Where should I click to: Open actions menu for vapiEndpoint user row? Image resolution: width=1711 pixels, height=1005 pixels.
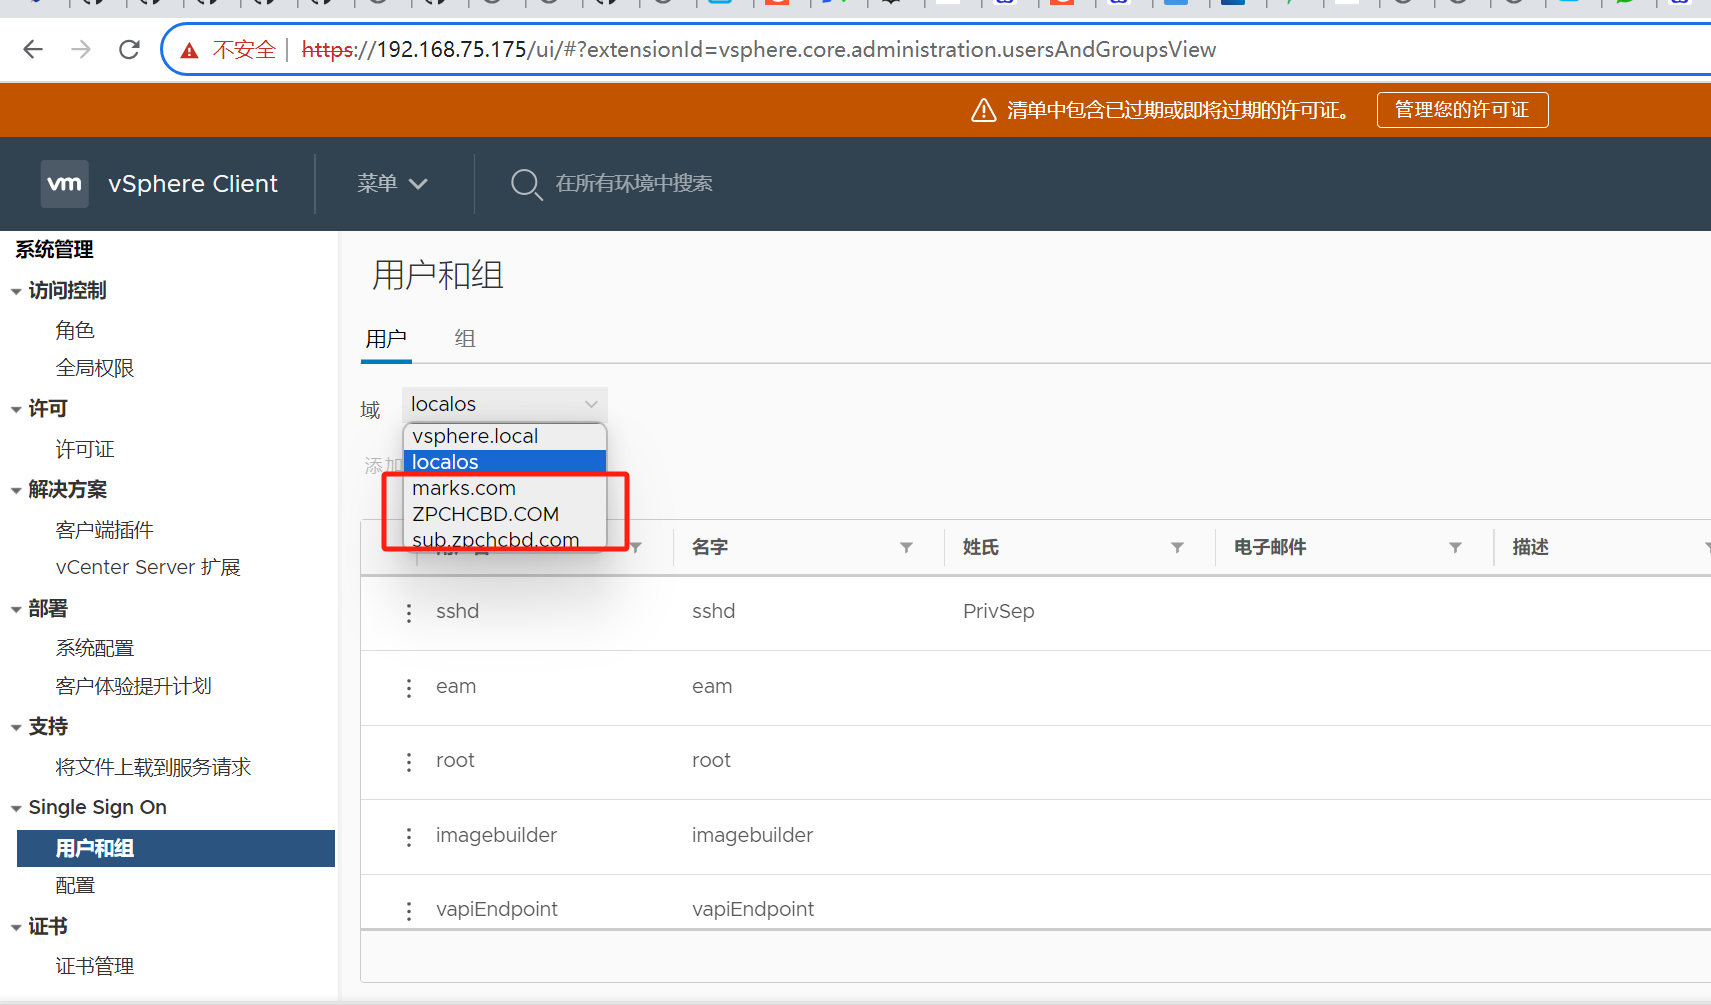click(x=409, y=911)
